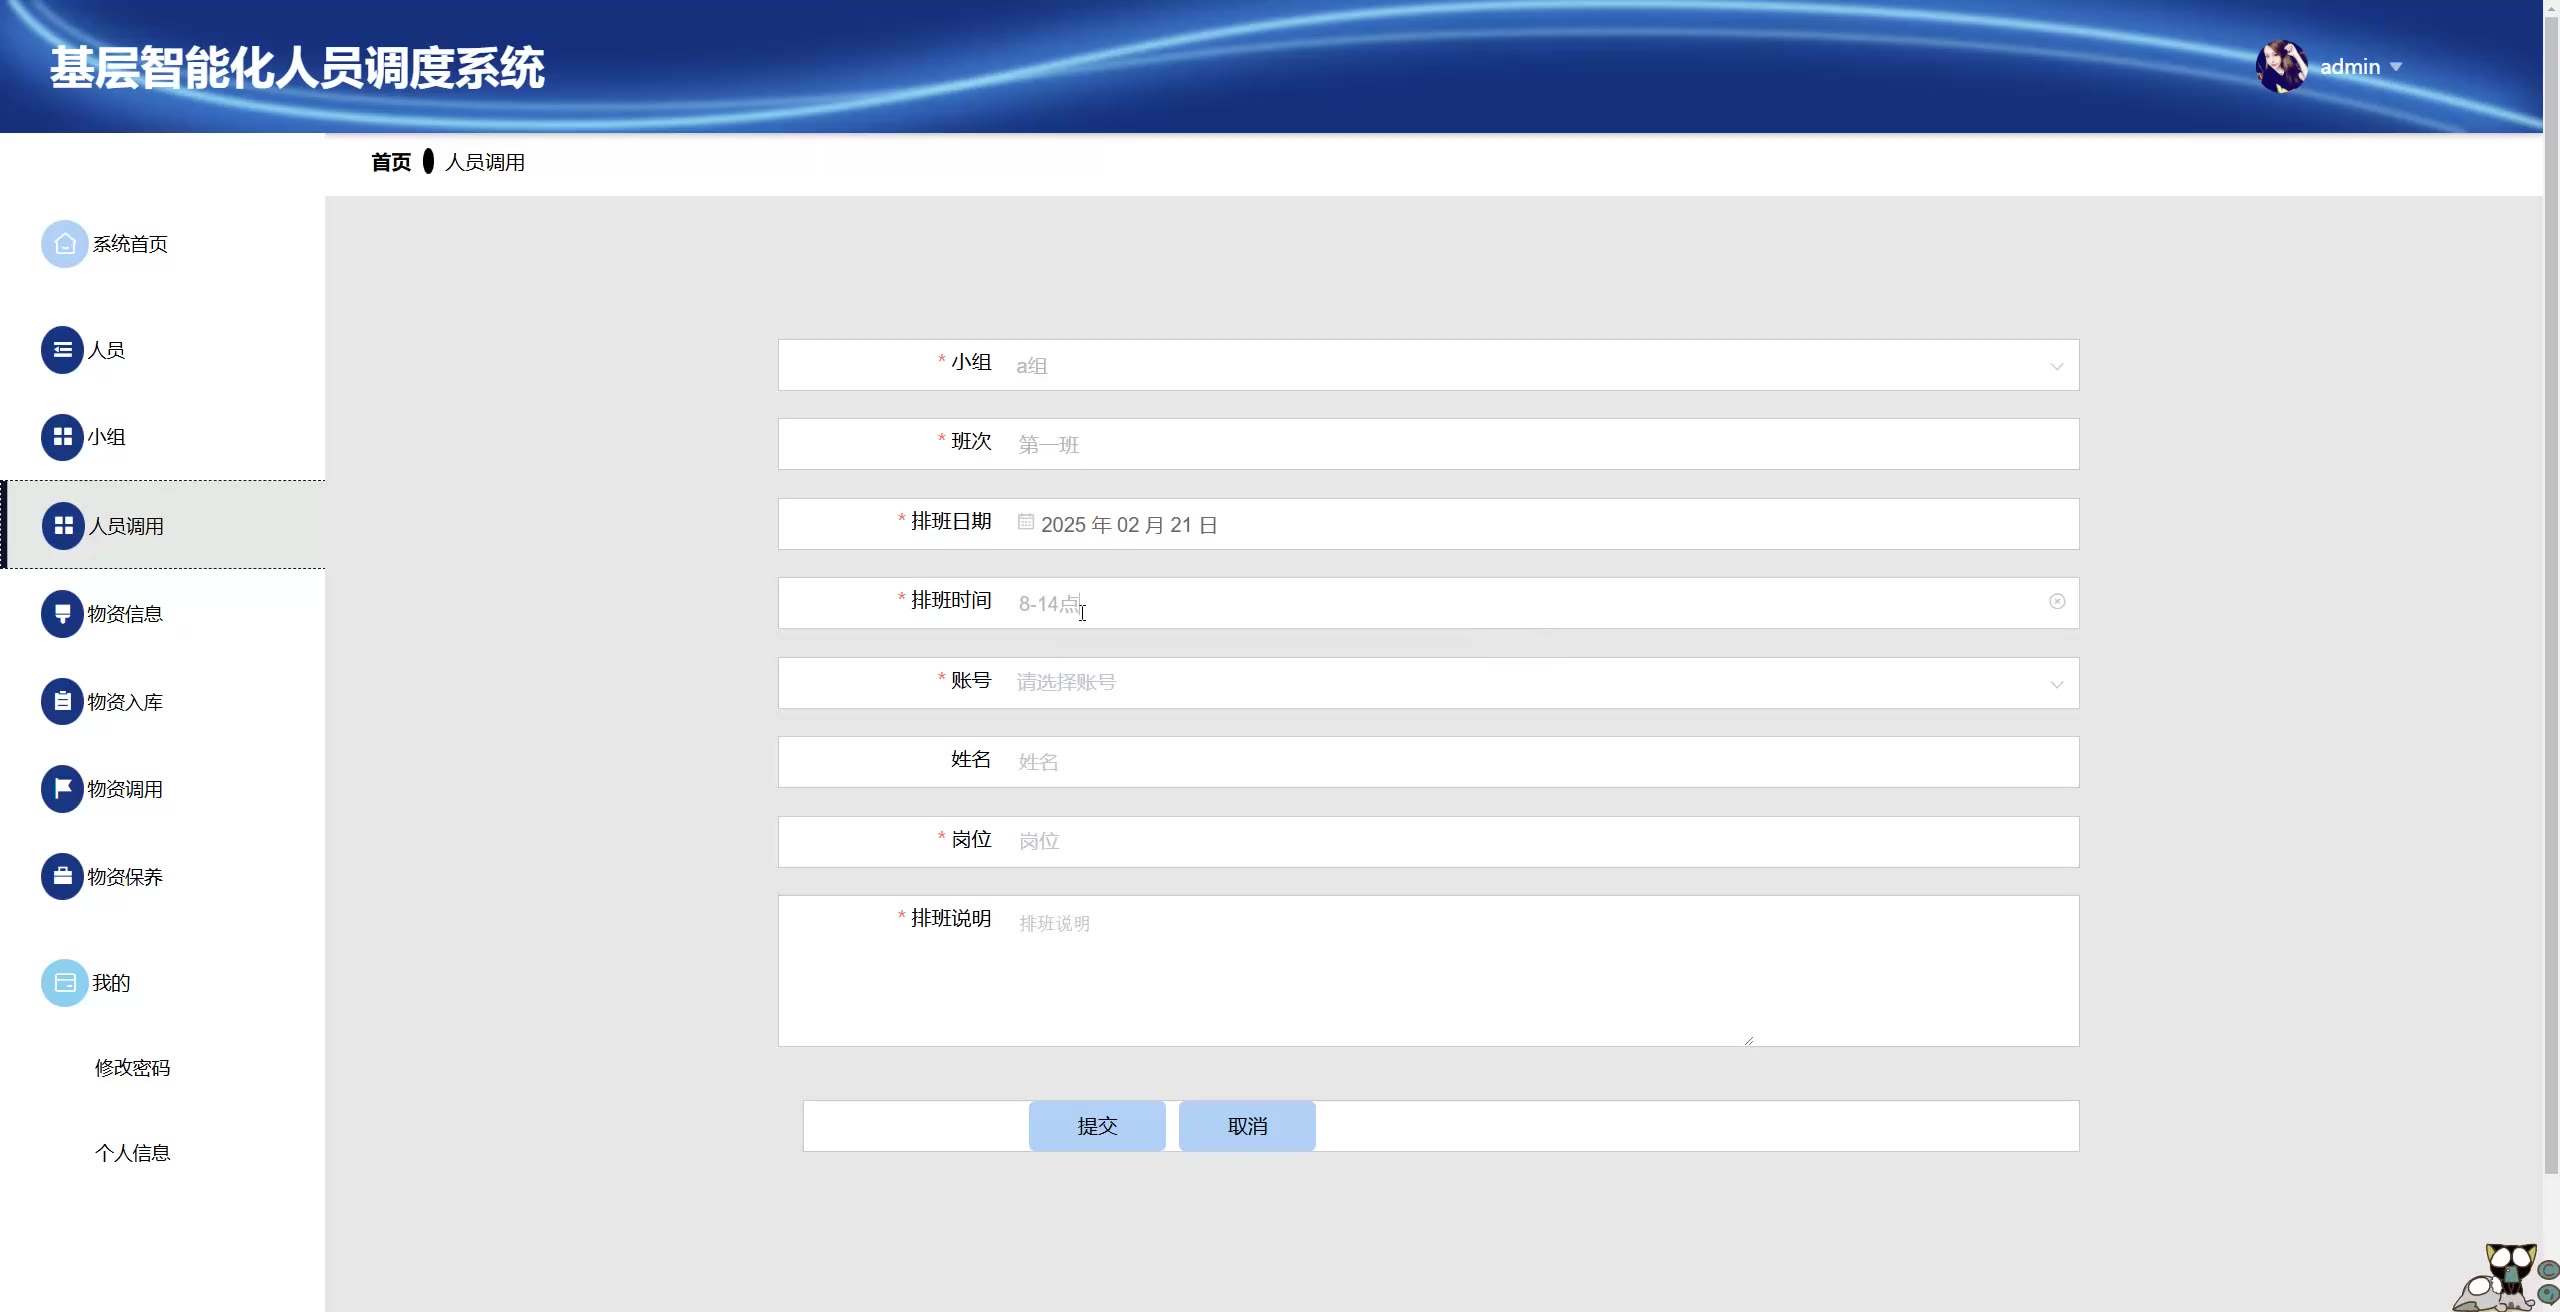Expand the 小组 dropdown arrow
This screenshot has height=1312, width=2560.
coord(2056,366)
